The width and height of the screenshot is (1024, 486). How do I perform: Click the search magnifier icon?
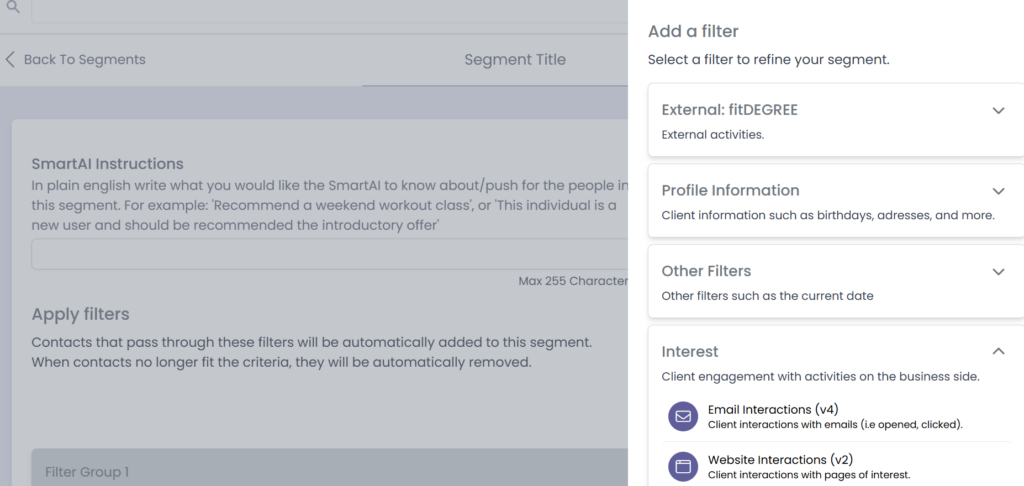pyautogui.click(x=12, y=7)
